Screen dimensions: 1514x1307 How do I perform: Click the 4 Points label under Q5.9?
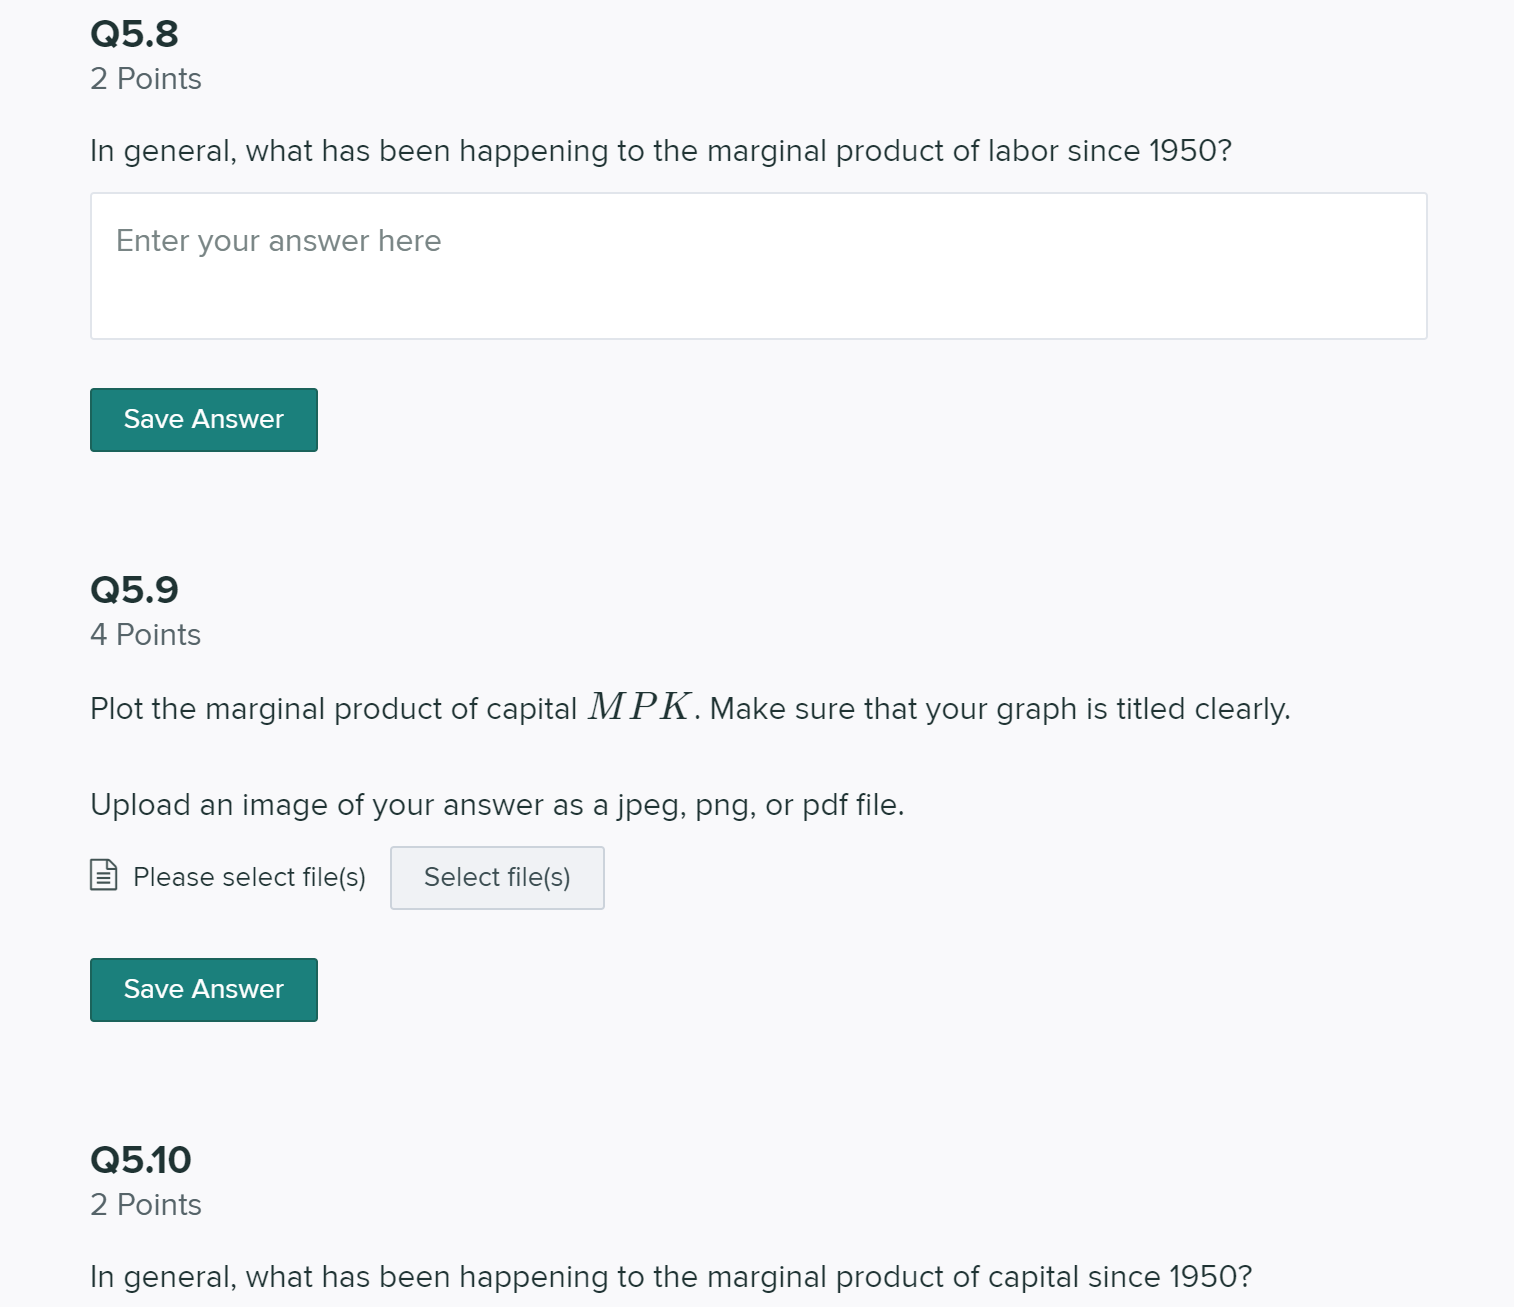(x=146, y=634)
